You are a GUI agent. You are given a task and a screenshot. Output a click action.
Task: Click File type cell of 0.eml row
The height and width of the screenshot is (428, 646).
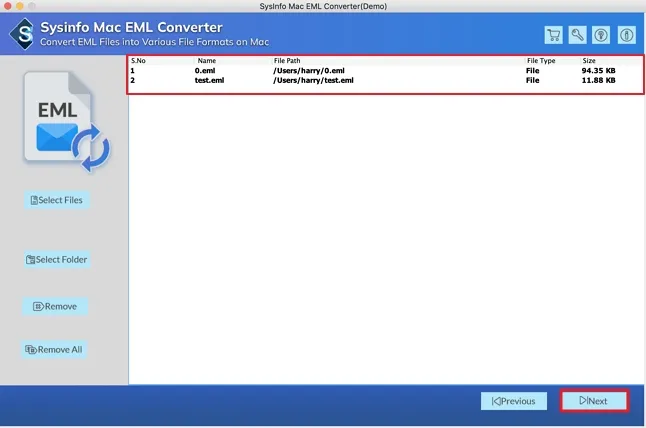click(x=533, y=70)
